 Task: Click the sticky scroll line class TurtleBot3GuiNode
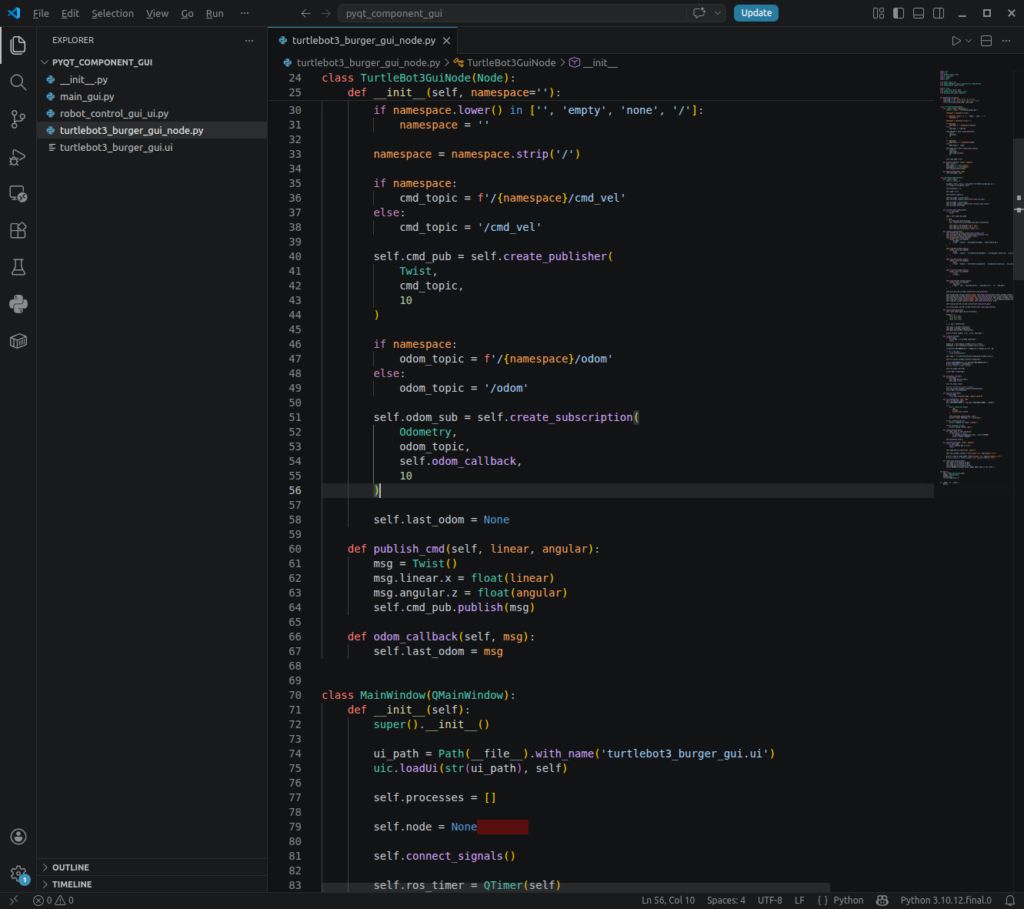pos(418,78)
